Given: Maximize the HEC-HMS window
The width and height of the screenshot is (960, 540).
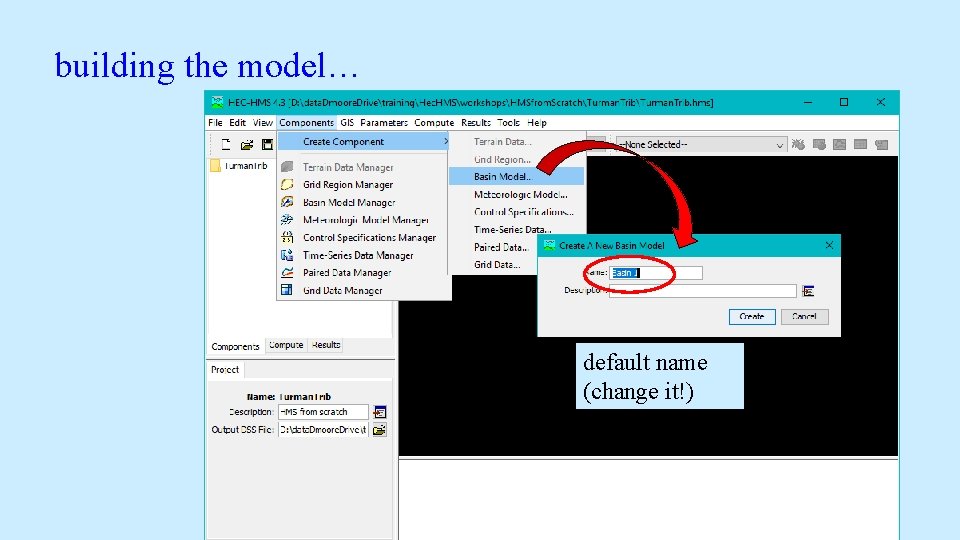Looking at the screenshot, I should pyautogui.click(x=844, y=102).
